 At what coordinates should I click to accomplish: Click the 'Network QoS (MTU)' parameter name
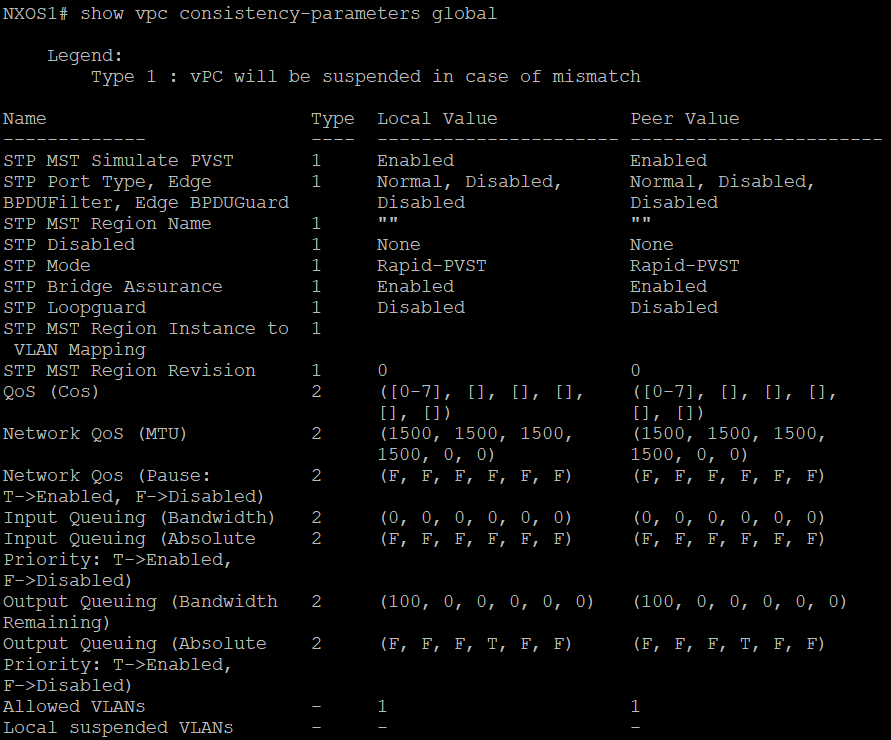96,434
